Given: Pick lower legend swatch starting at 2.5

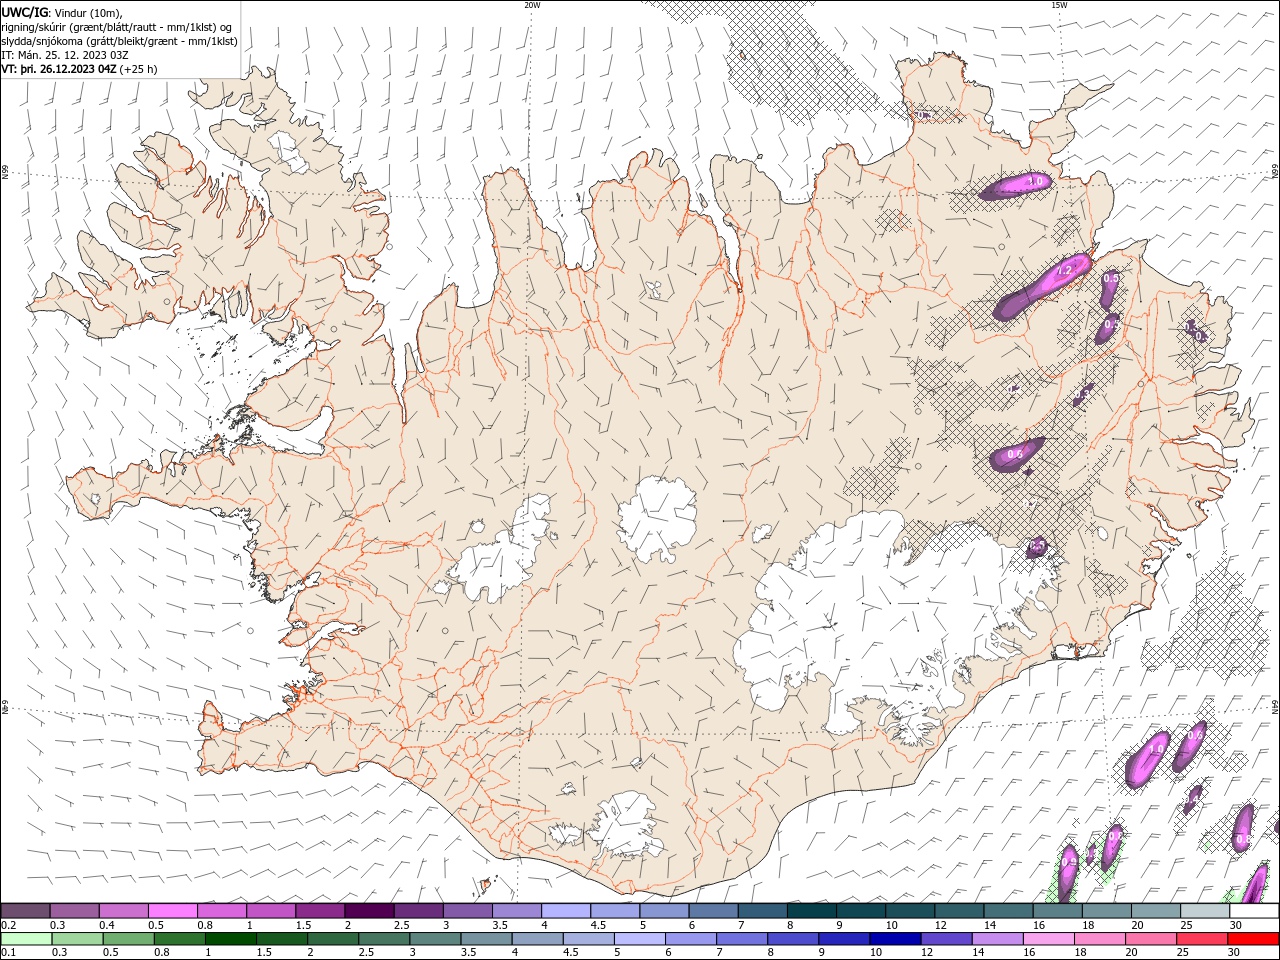Looking at the screenshot, I should click(x=384, y=939).
